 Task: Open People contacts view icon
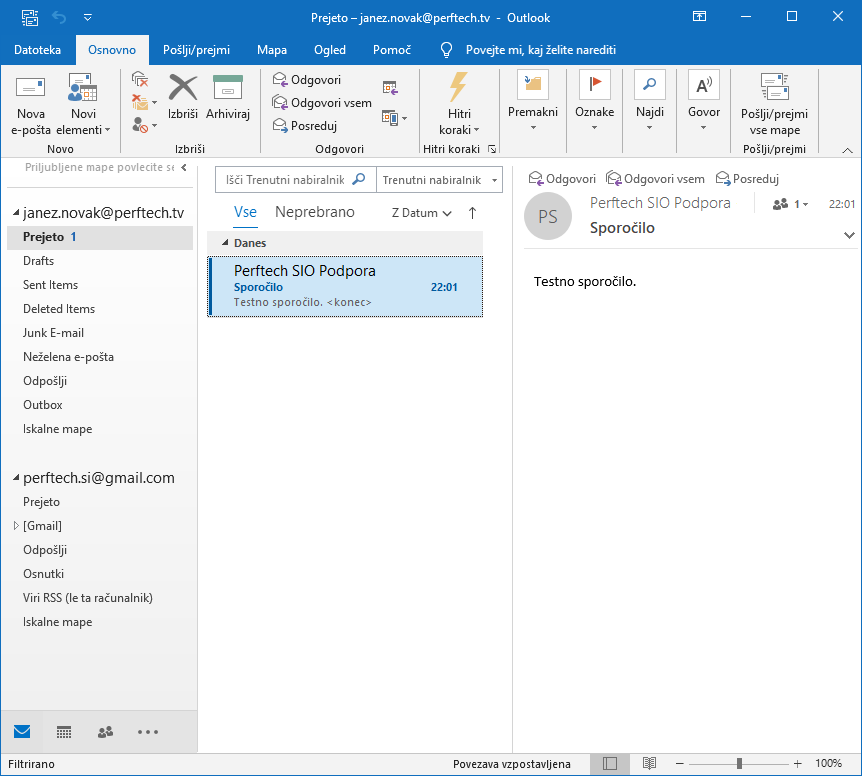(105, 731)
